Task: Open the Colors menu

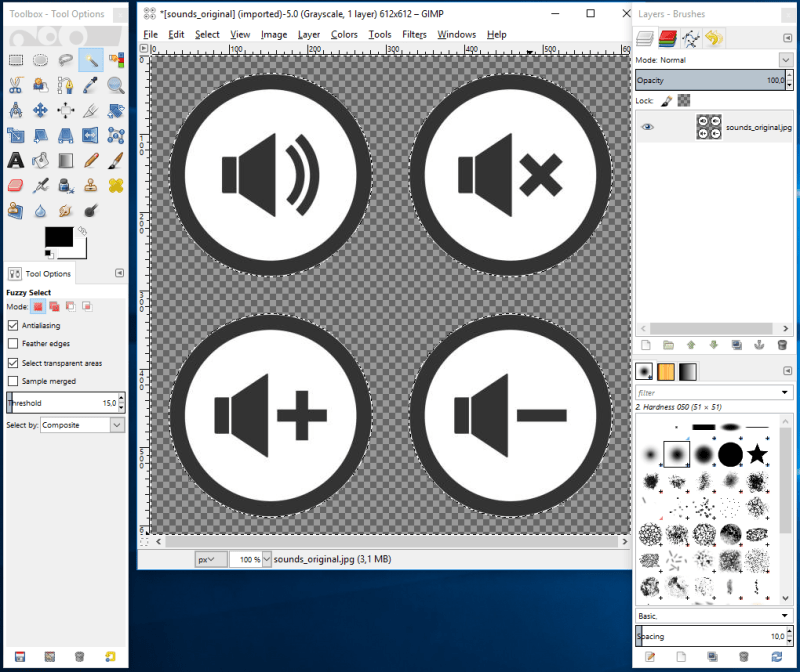Action: (344, 34)
